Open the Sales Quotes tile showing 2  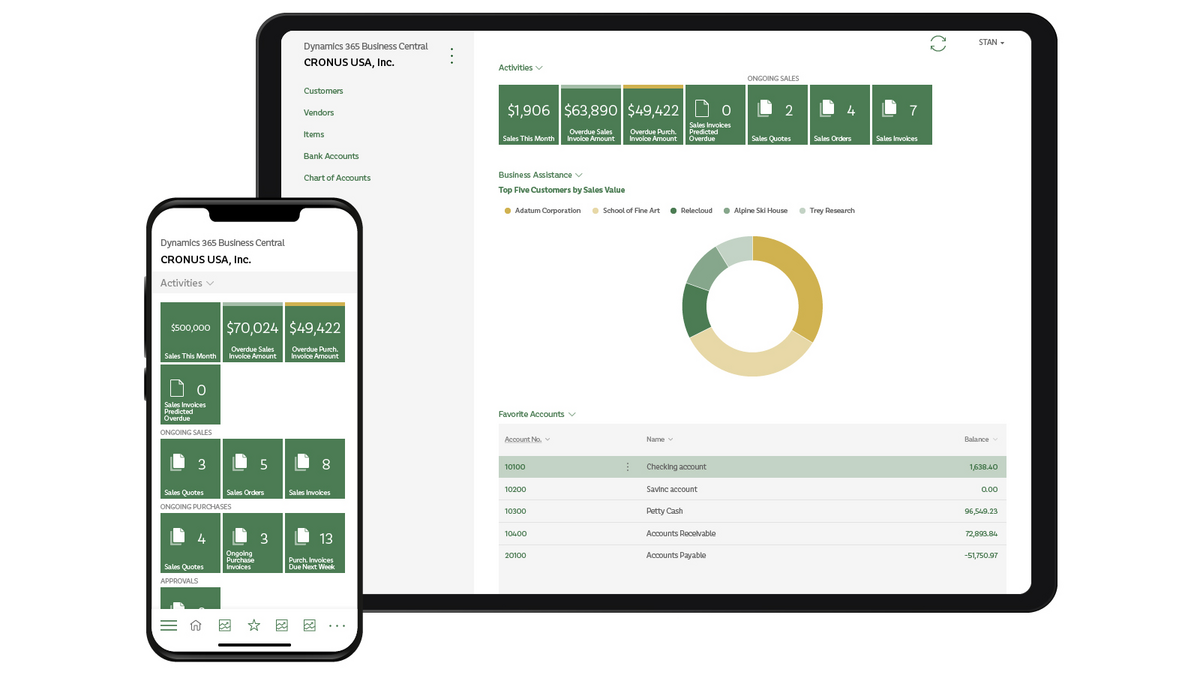pos(778,115)
